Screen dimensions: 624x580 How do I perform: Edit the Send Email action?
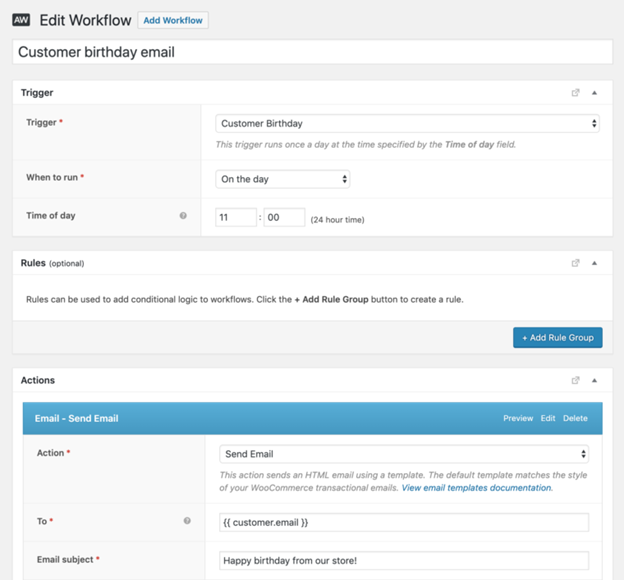point(548,418)
